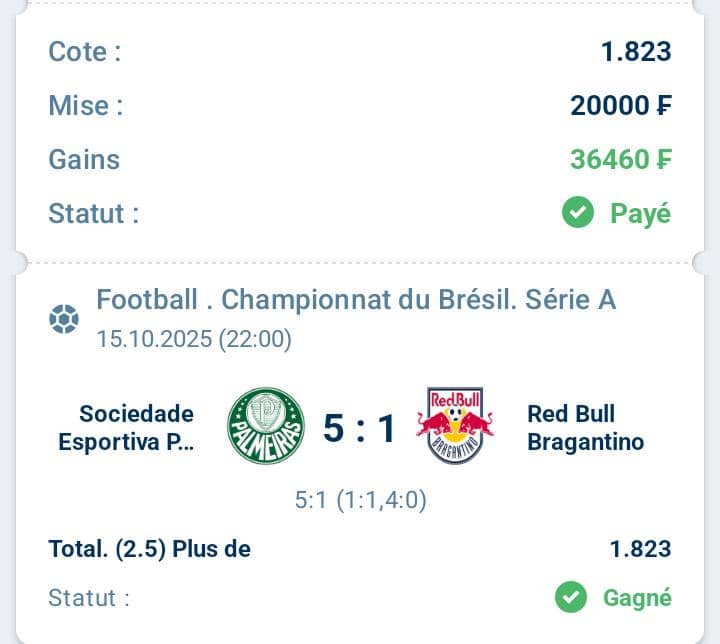Click the 20000 stake amount
Screen dimensions: 720x644
tap(620, 105)
